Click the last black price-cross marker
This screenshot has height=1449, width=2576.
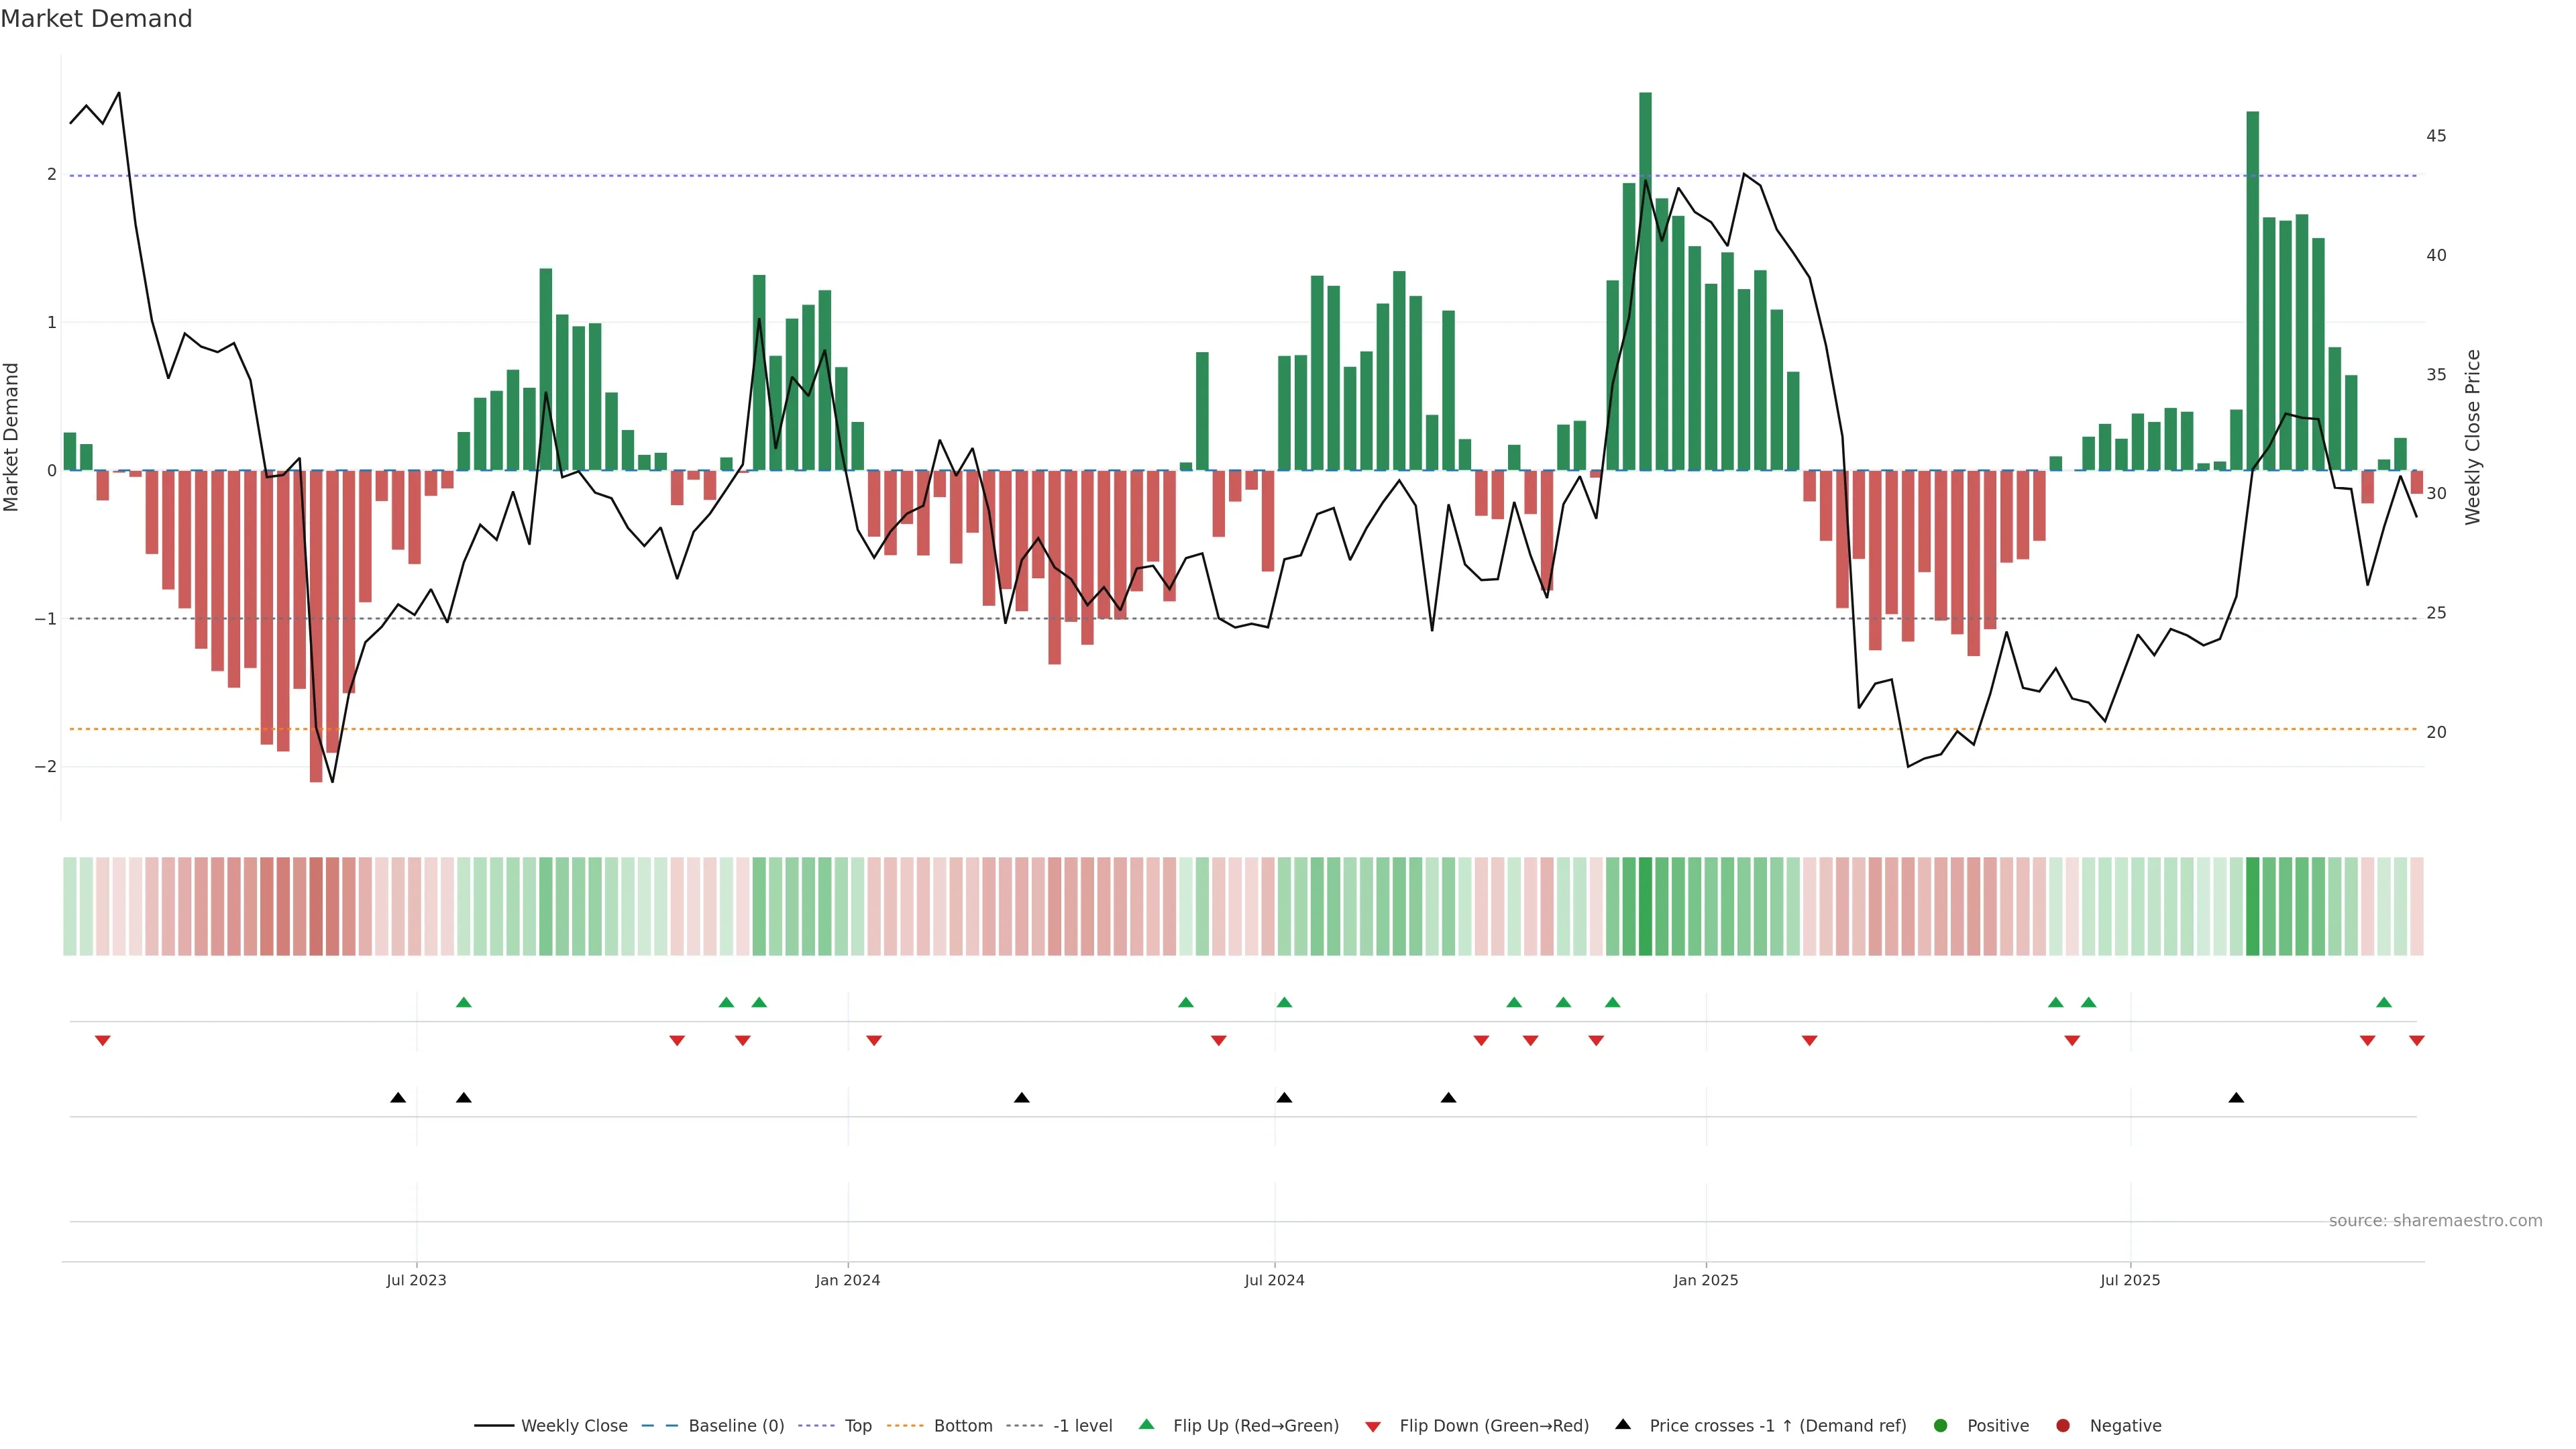(x=2236, y=1098)
